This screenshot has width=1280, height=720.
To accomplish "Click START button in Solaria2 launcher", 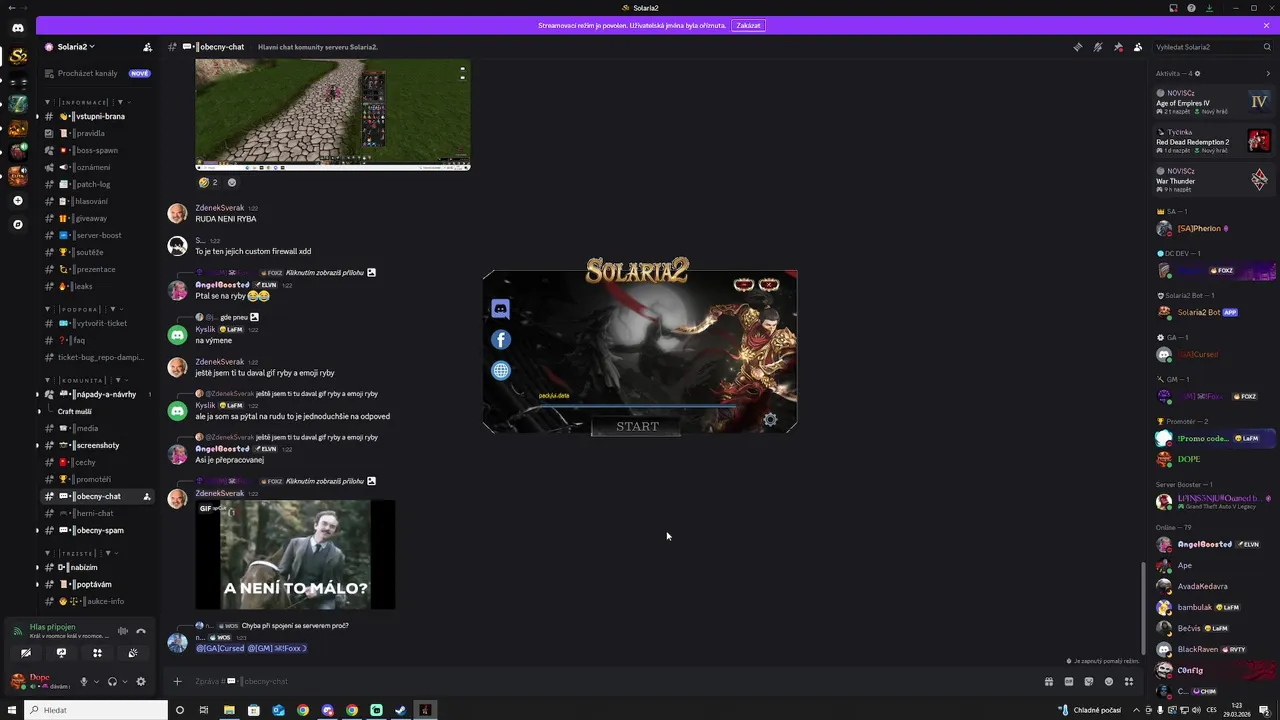I will pyautogui.click(x=637, y=426).
